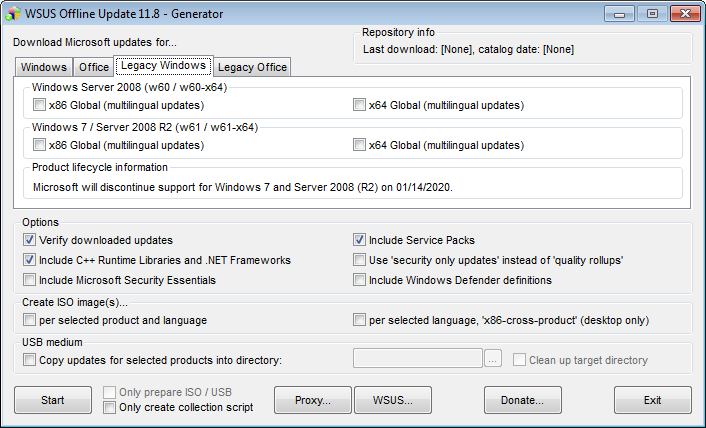Click the browse '...' button for target directory
Viewport: 706px width, 428px height.
[x=493, y=360]
